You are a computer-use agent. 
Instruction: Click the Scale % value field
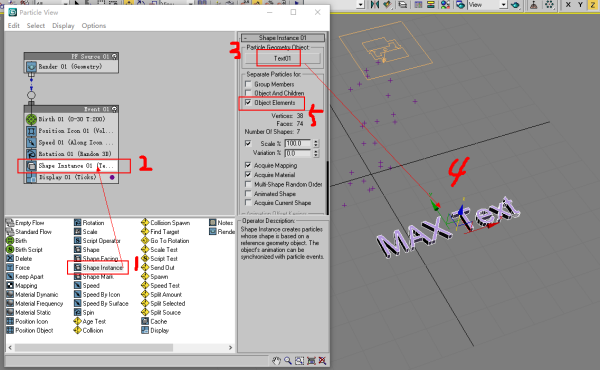tap(298, 143)
